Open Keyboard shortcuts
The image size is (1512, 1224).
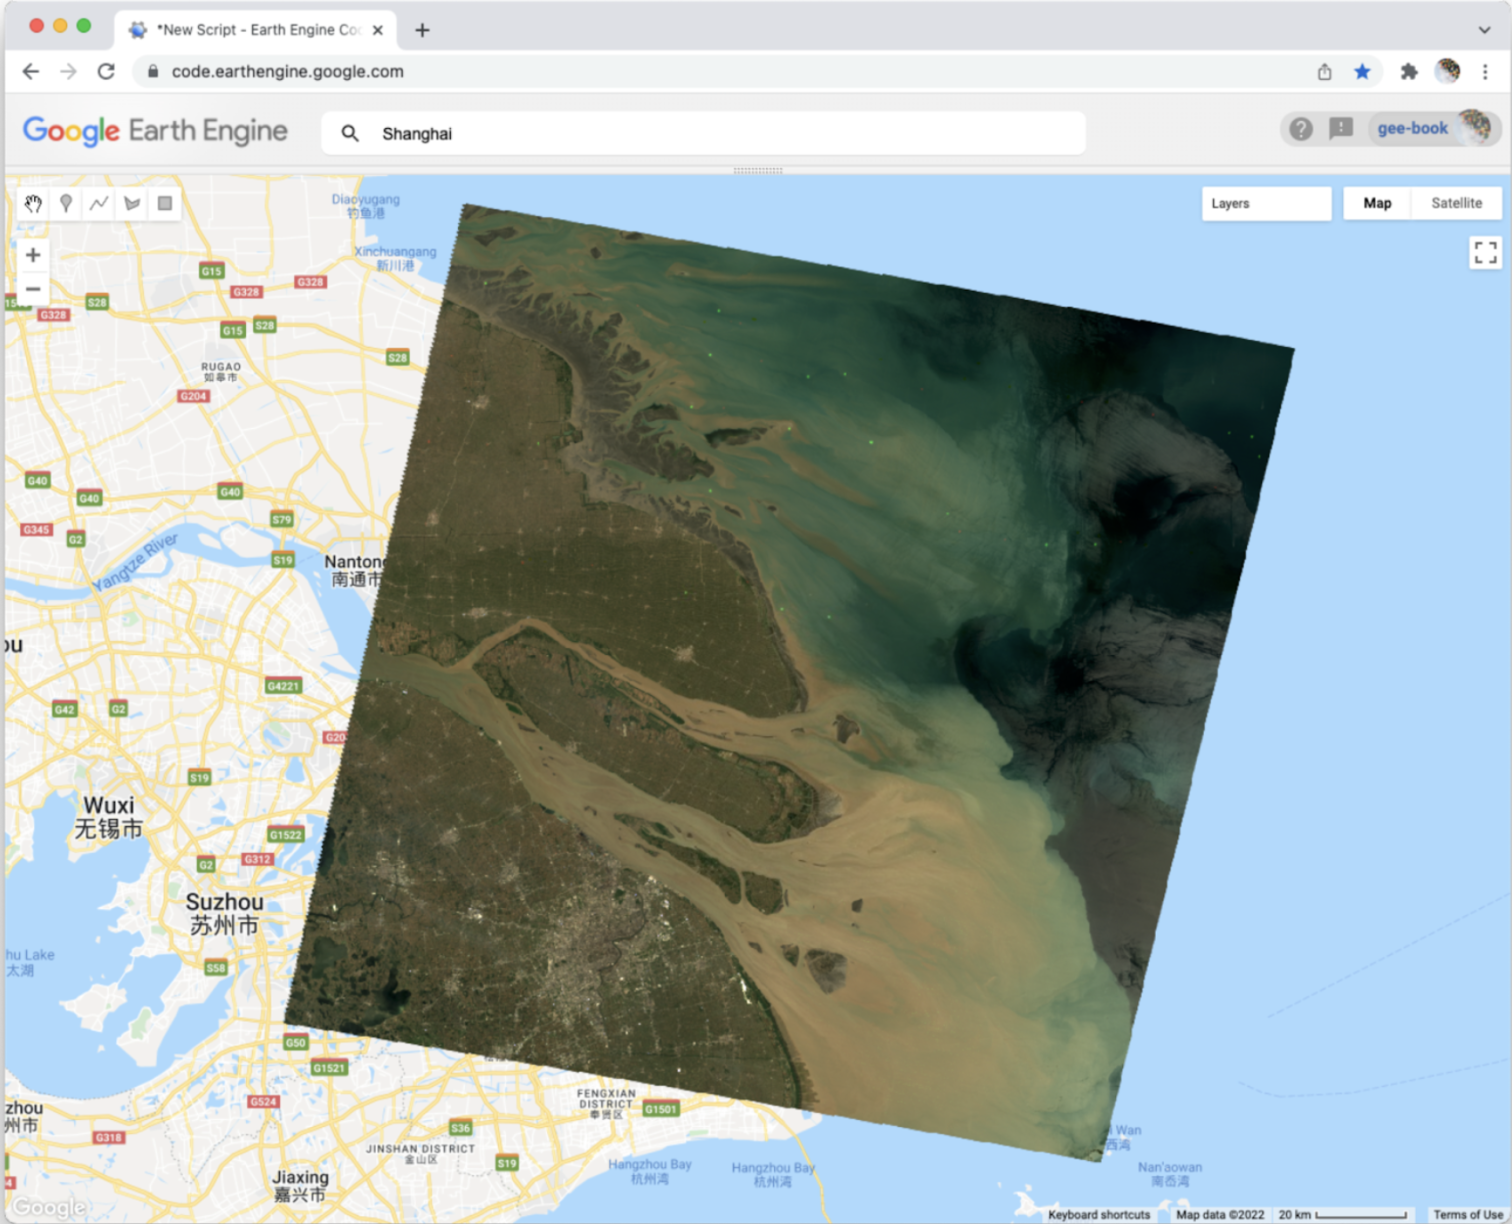point(1099,1215)
